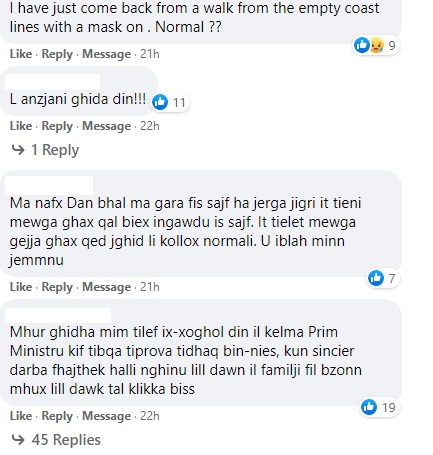Like the 'Ma nafx Dan' comment
This screenshot has height=455, width=433.
pos(21,287)
